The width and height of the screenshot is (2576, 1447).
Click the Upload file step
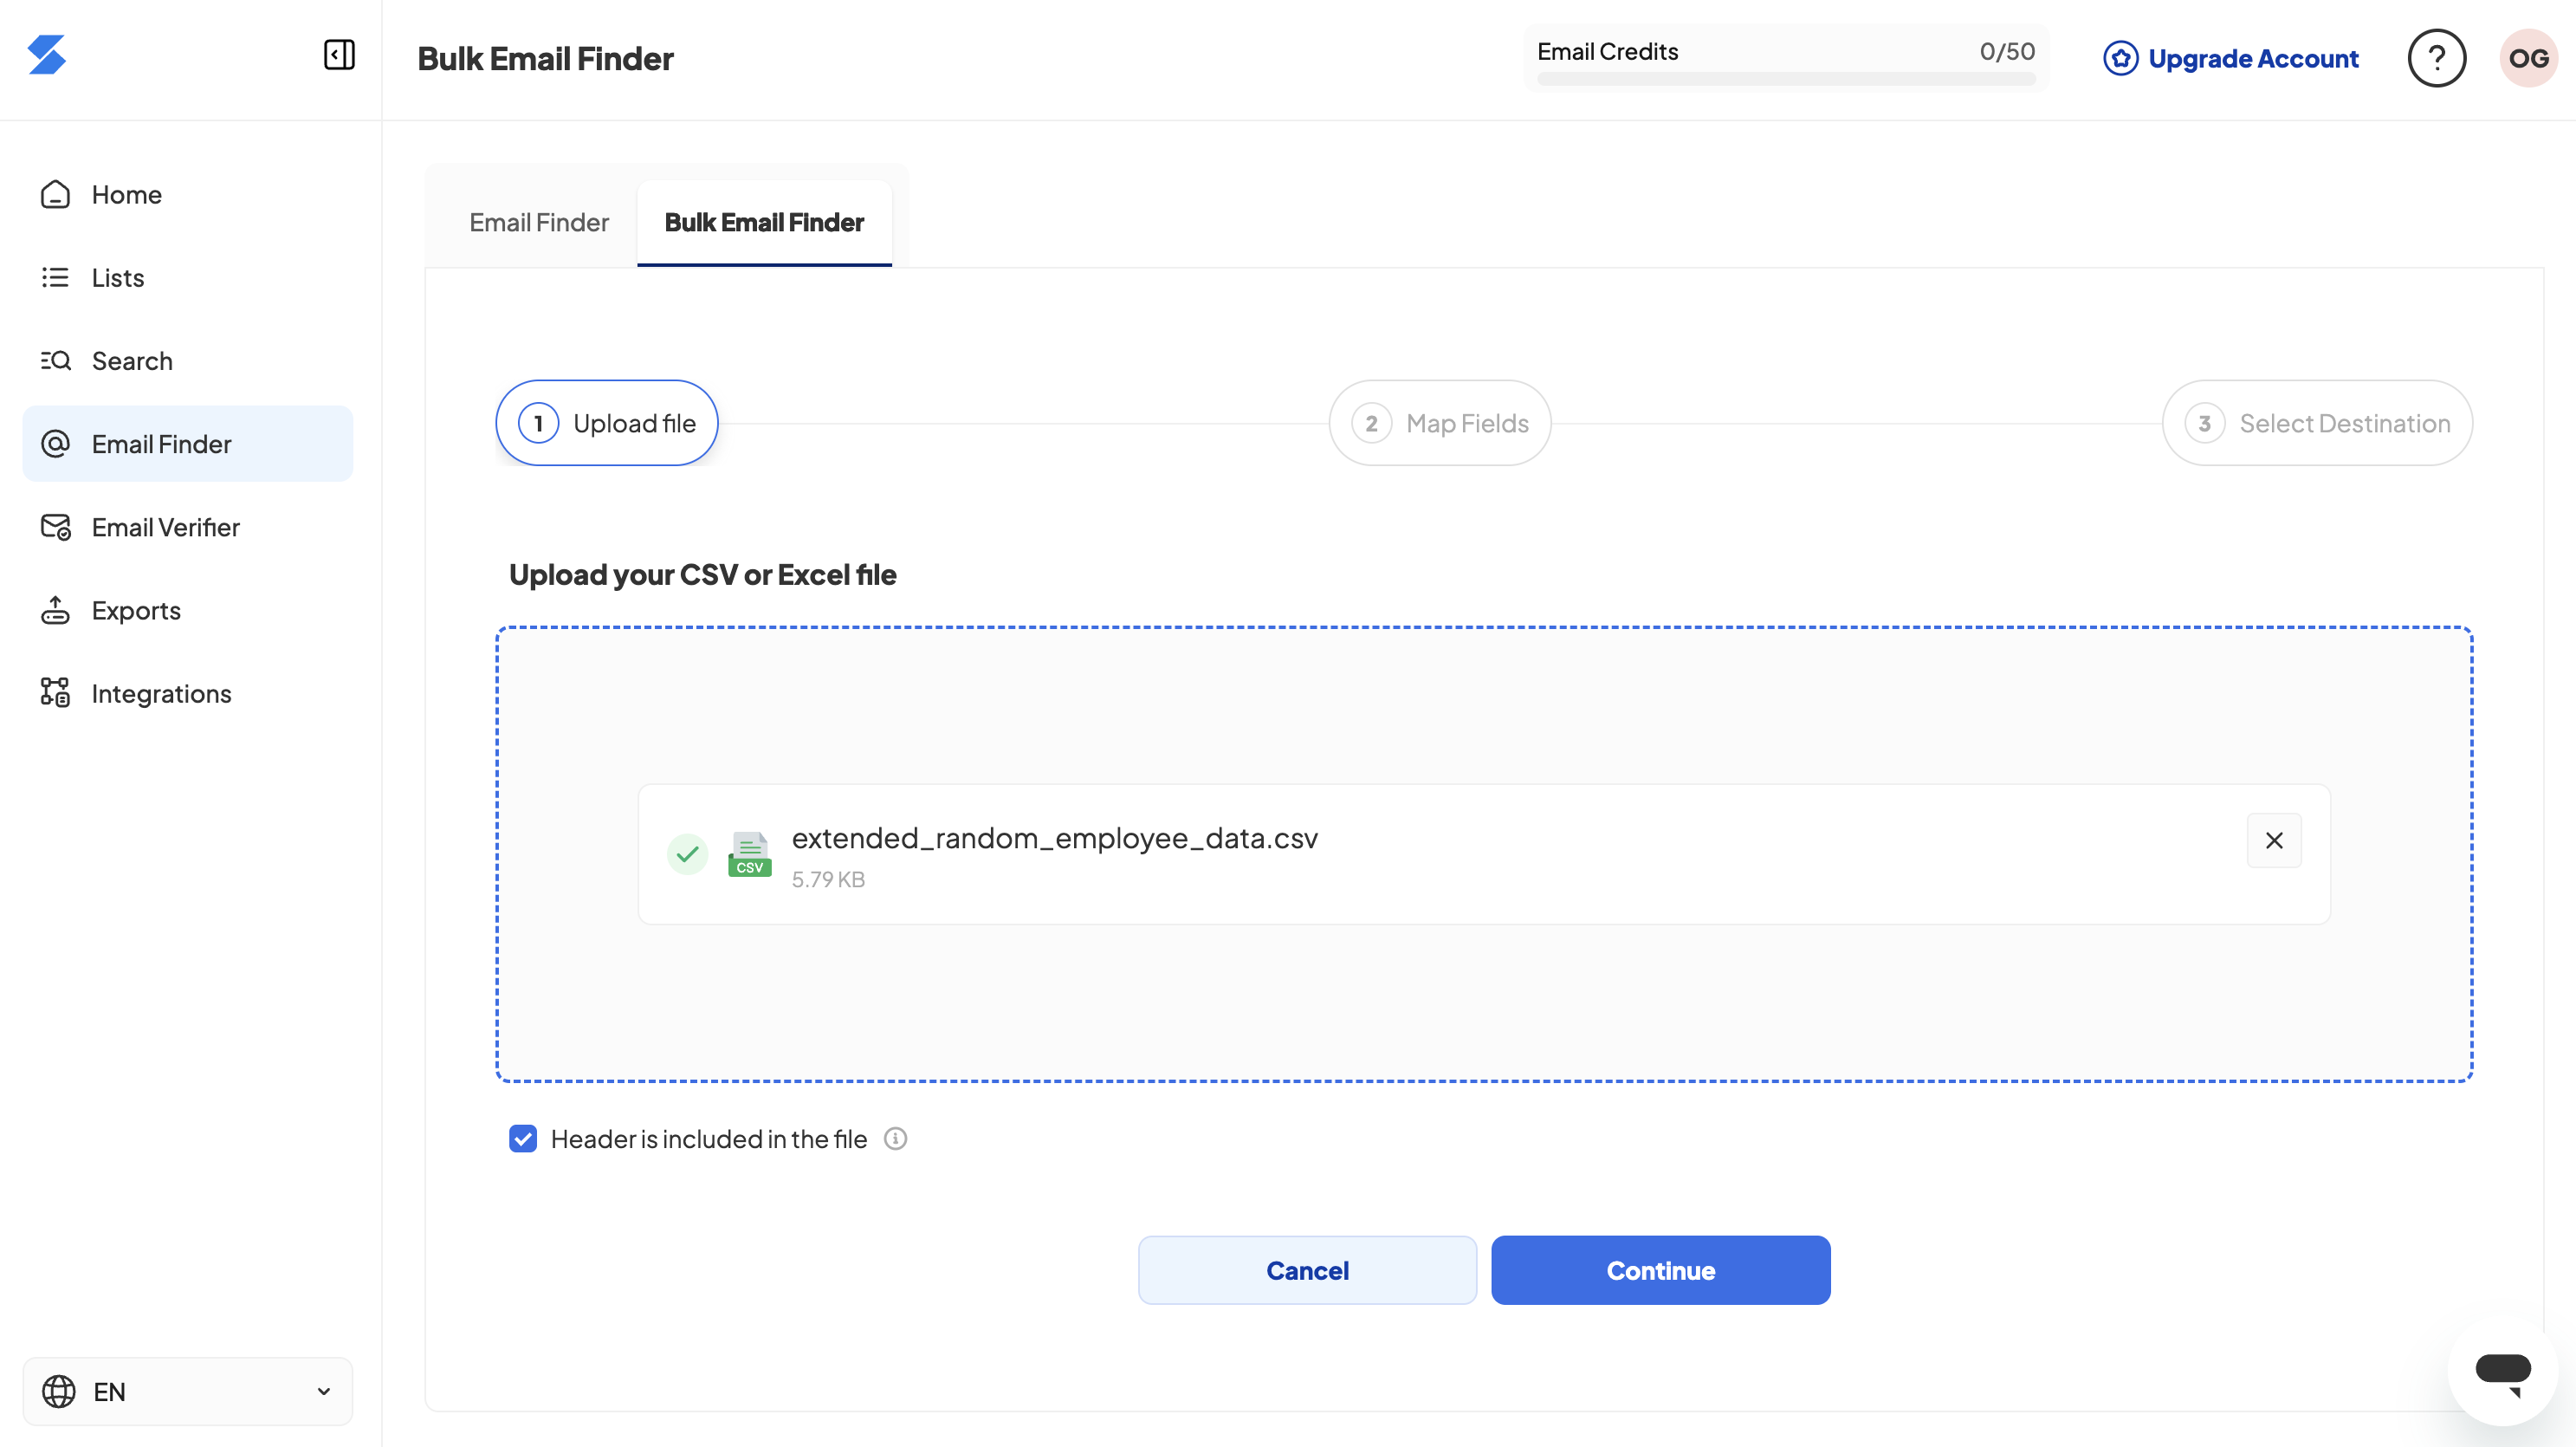tap(607, 423)
